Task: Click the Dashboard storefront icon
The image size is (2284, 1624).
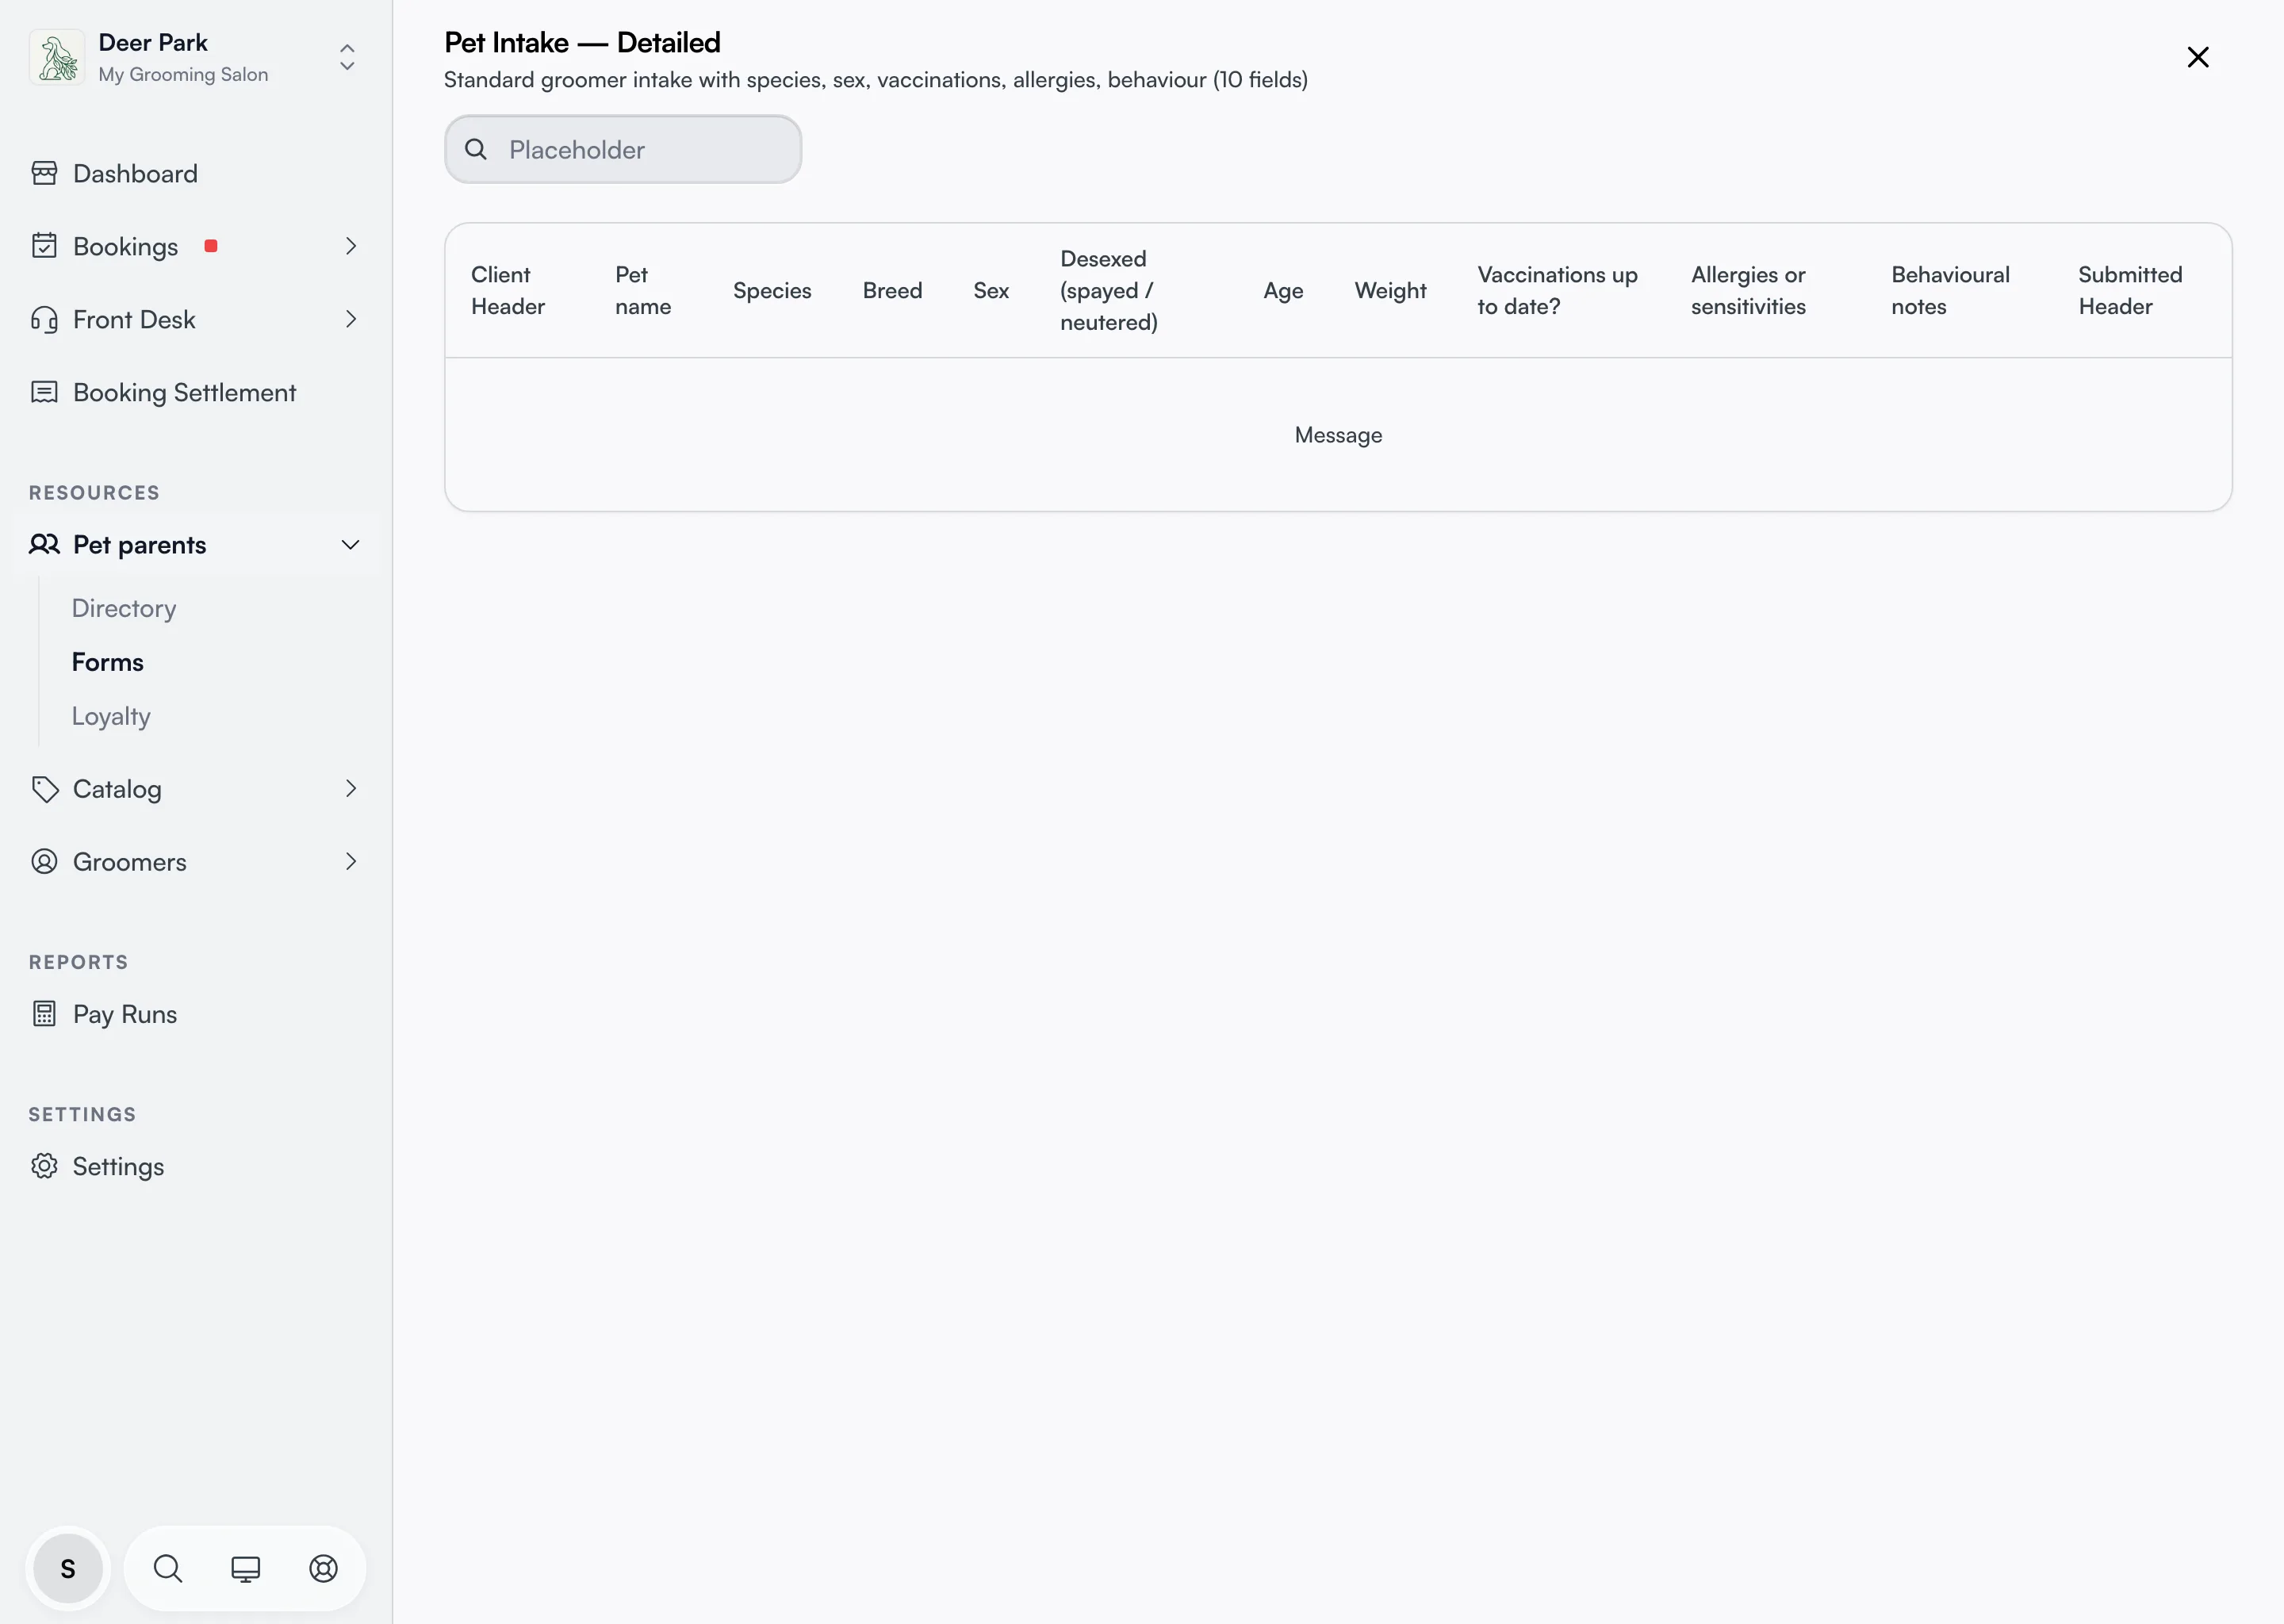Action: click(44, 173)
